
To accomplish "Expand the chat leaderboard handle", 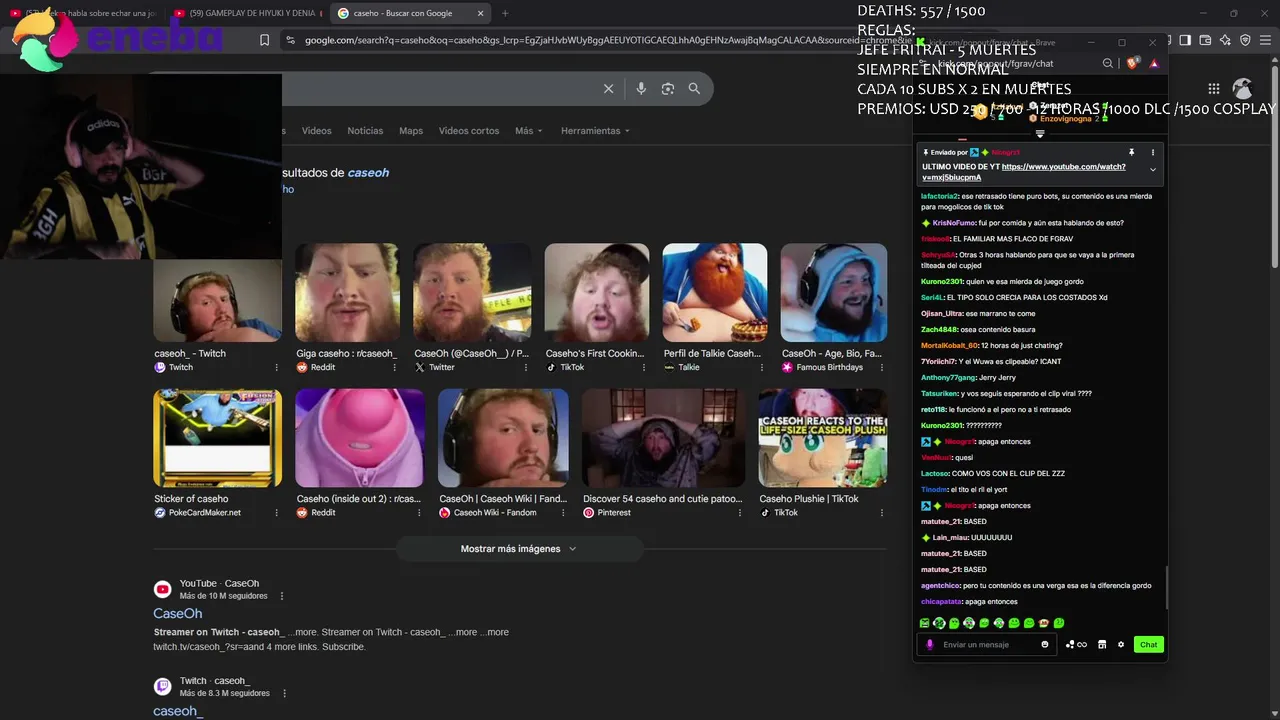I will coord(1040,133).
